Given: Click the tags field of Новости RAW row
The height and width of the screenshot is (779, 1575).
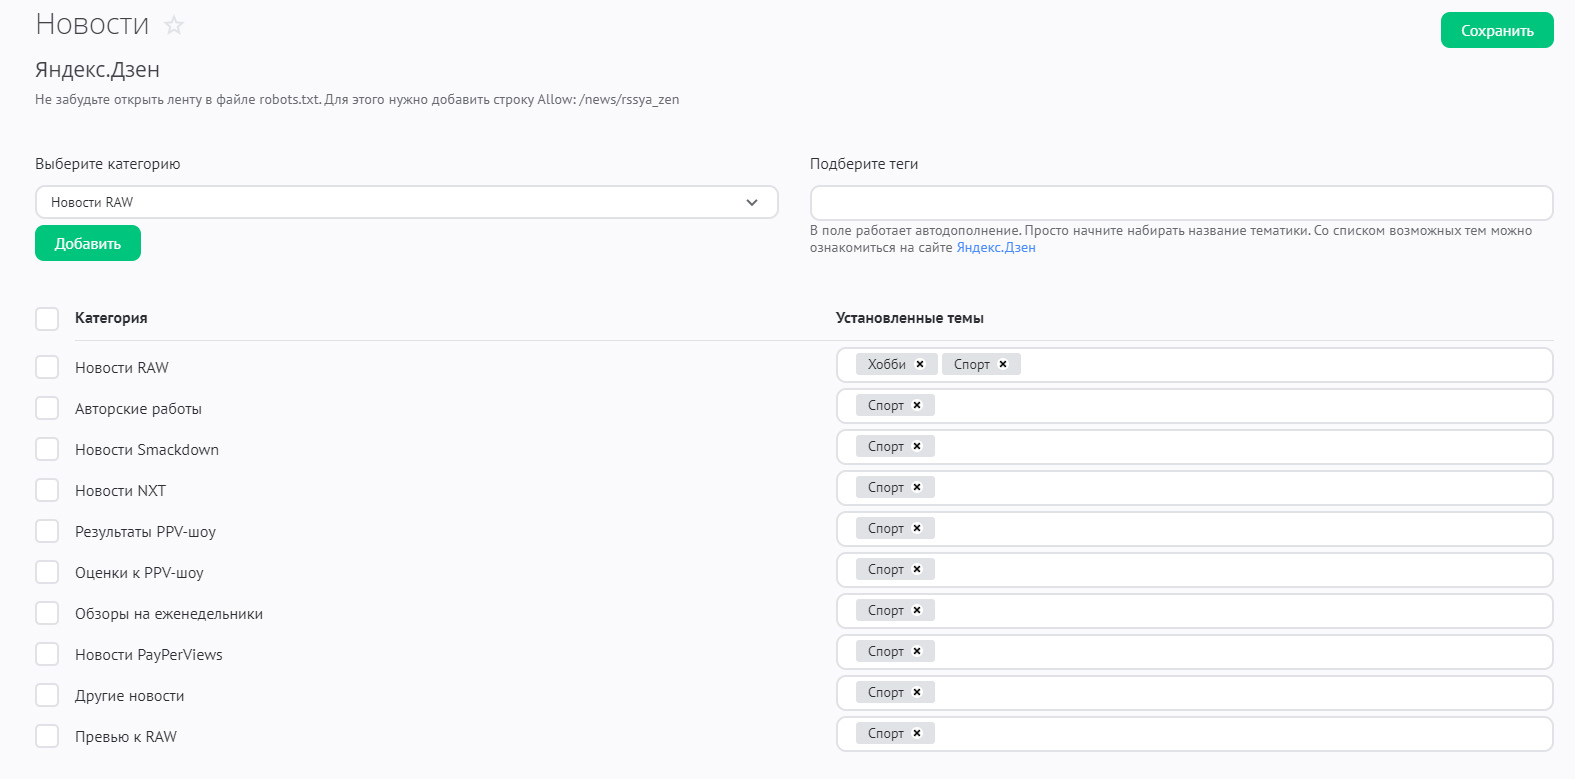Looking at the screenshot, I should 1194,365.
